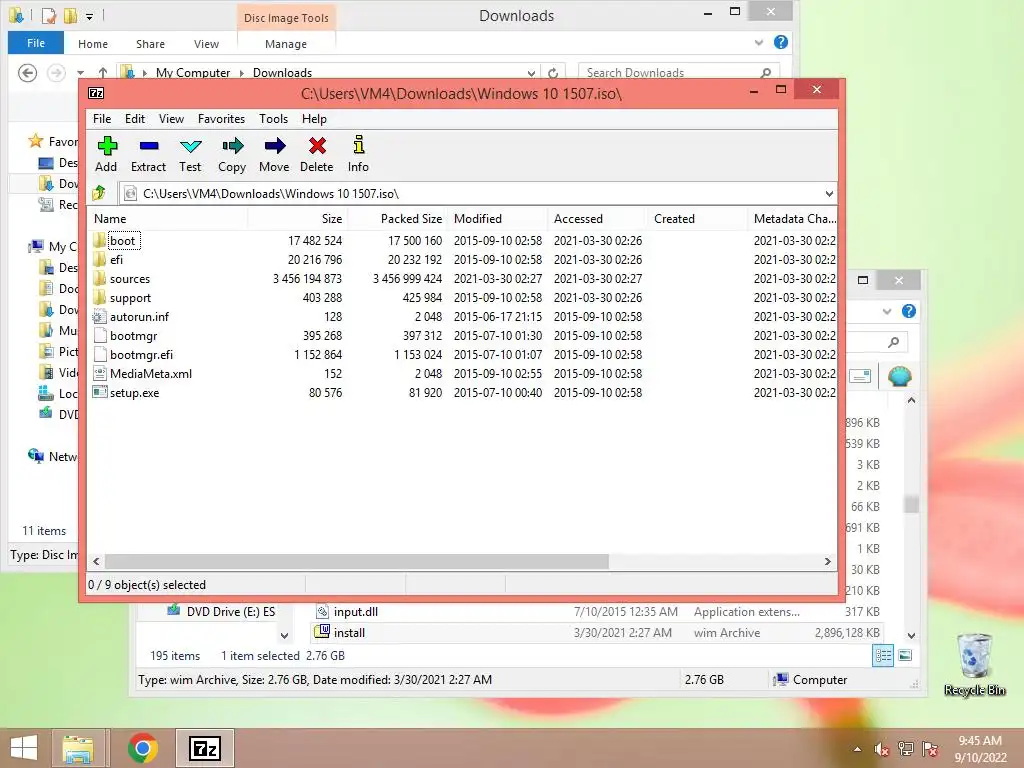Open the Help menu
The width and height of the screenshot is (1024, 768).
click(x=314, y=119)
